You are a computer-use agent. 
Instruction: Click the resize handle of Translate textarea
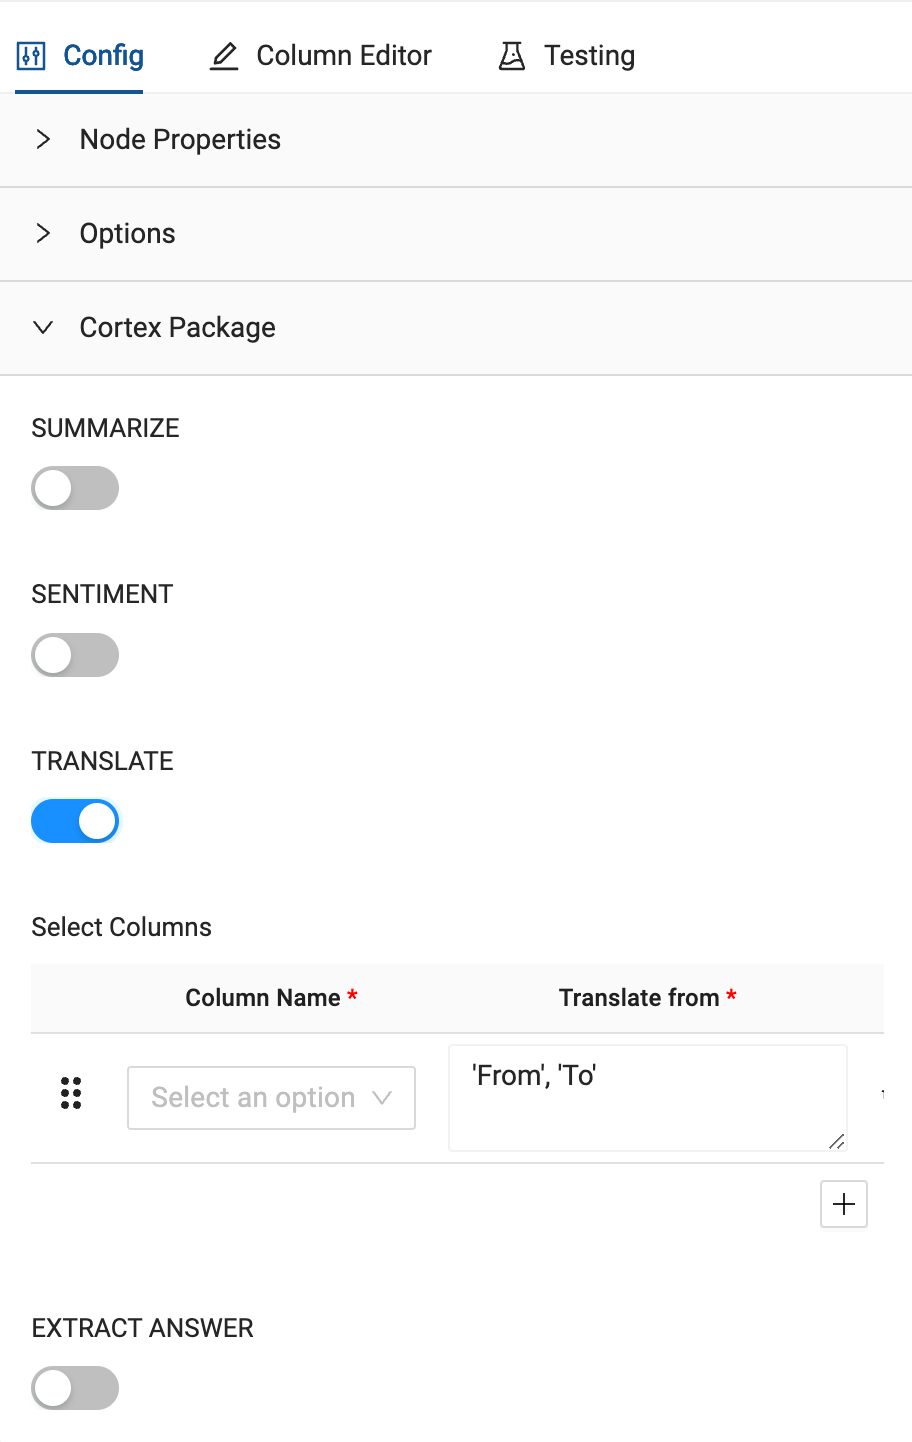837,1141
